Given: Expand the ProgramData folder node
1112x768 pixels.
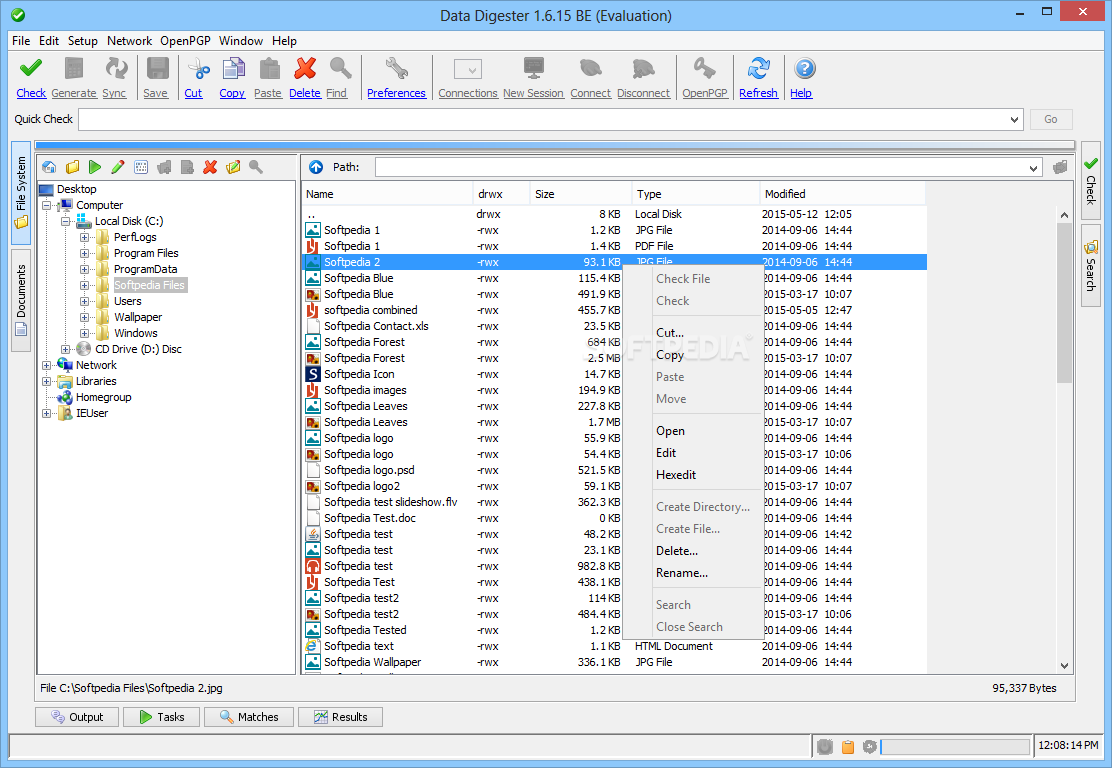Looking at the screenshot, I should pos(84,269).
